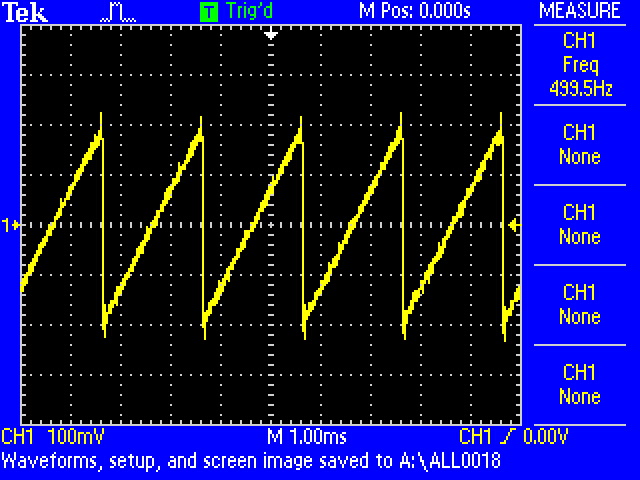
Task: Select the CH1 Freq 499.5Hz measurement
Action: [x=580, y=65]
